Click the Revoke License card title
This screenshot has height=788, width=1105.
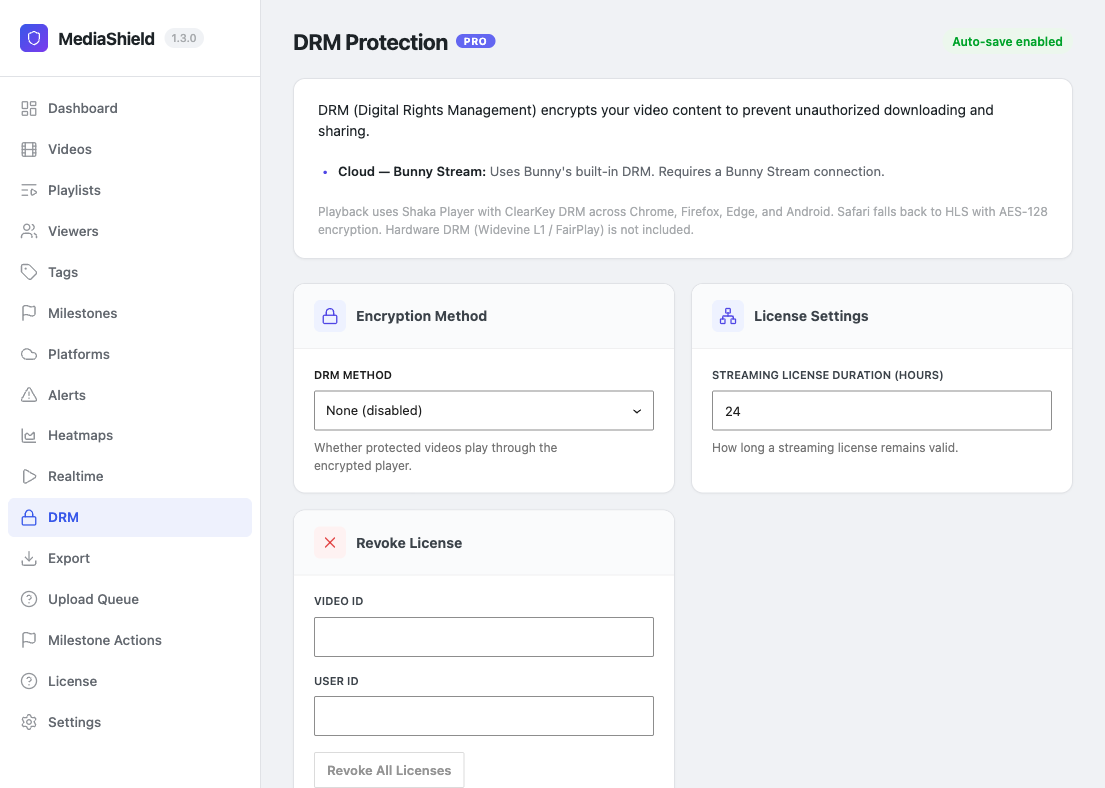[x=409, y=543]
